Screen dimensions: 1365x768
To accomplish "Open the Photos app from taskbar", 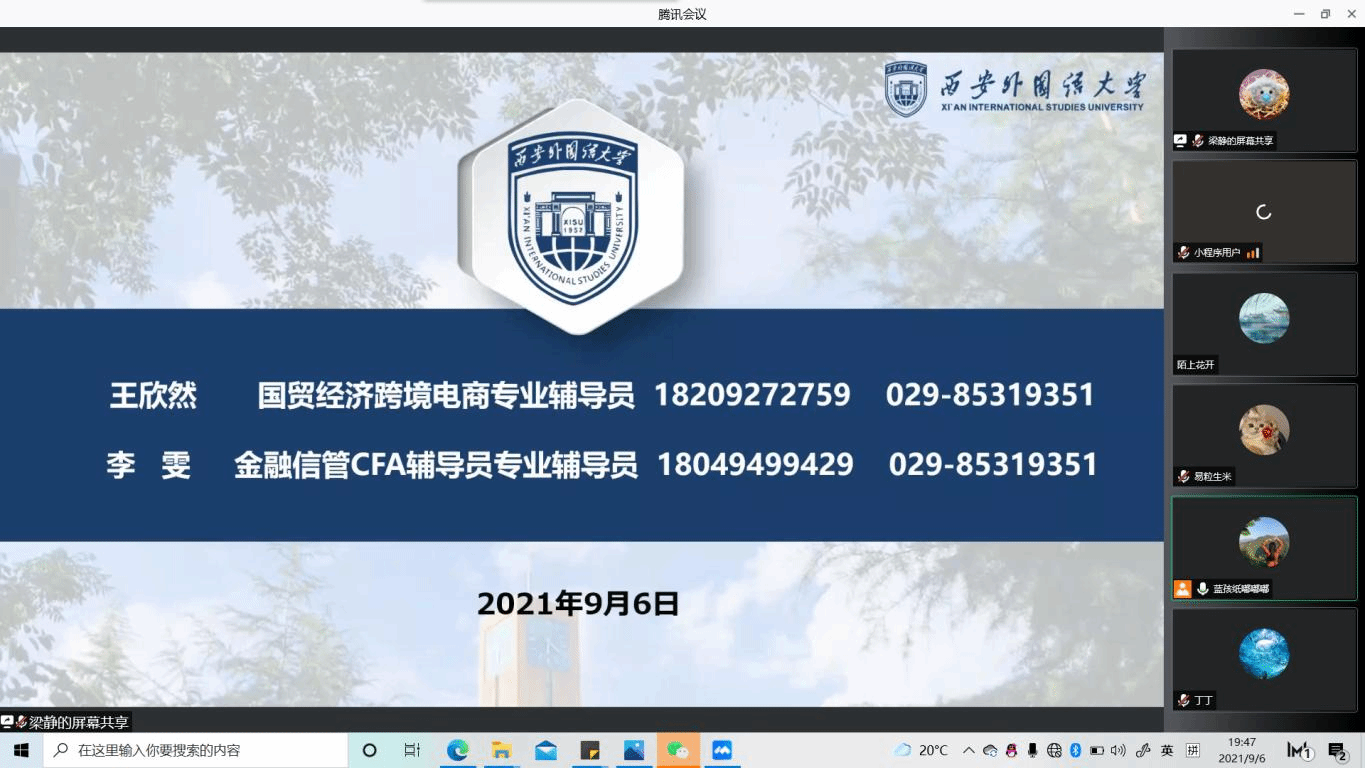I will (634, 750).
